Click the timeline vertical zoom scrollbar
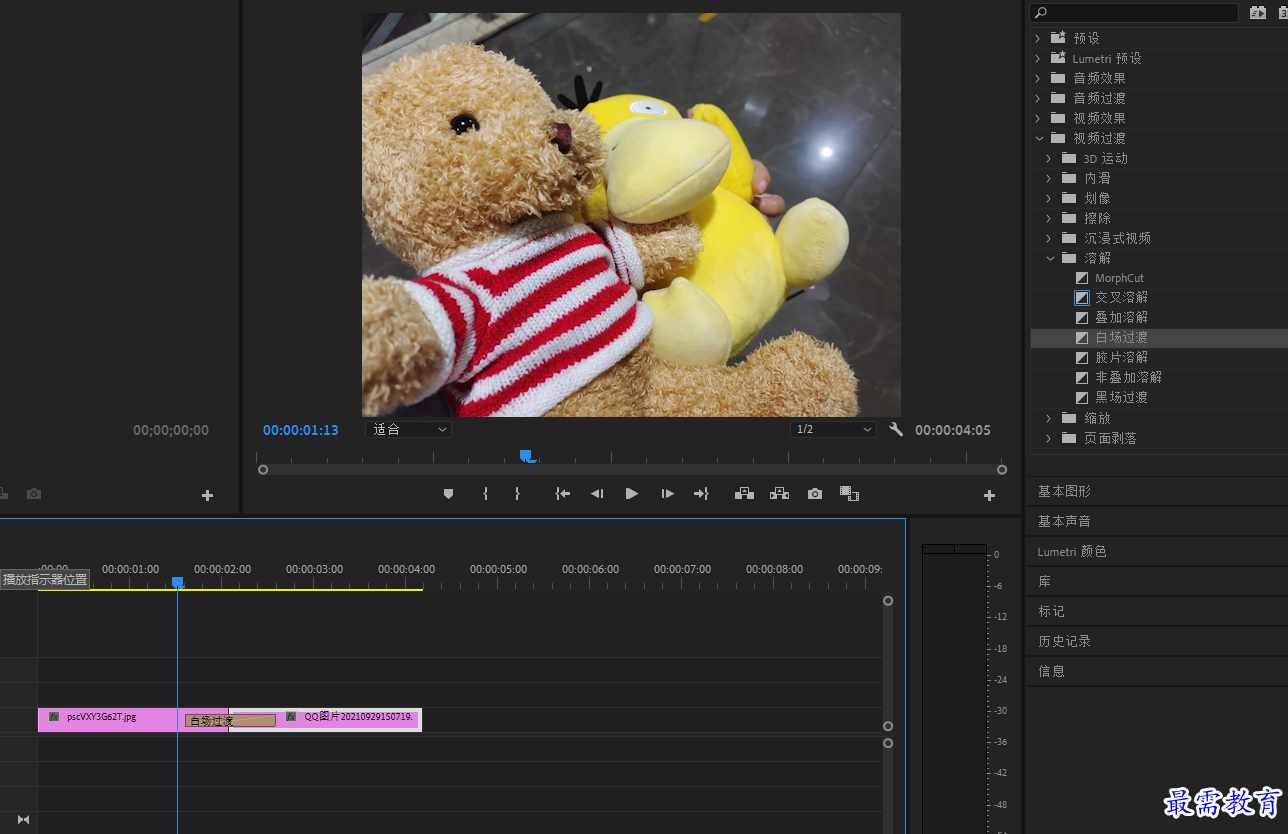This screenshot has height=834, width=1288. (887, 664)
